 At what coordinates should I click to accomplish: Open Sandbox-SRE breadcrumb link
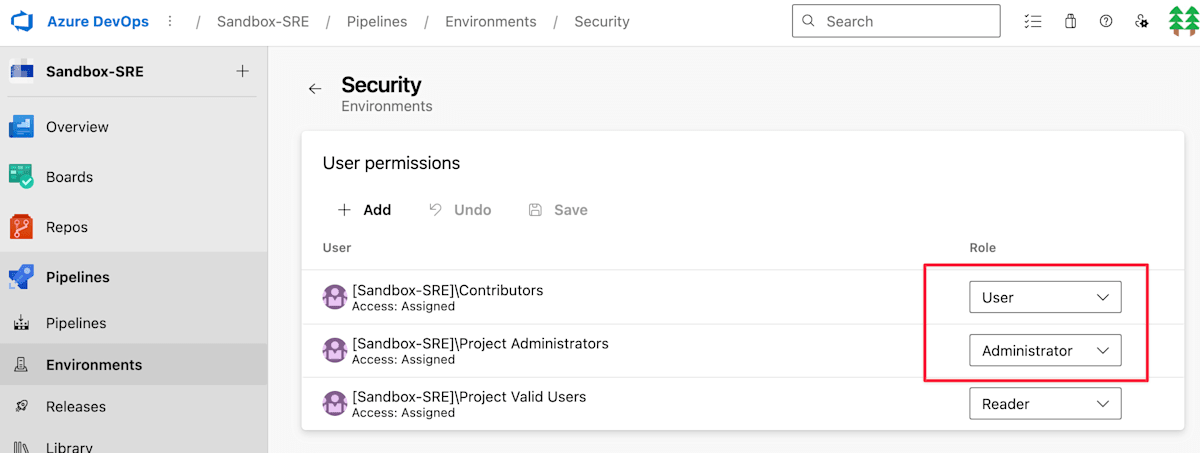point(264,21)
